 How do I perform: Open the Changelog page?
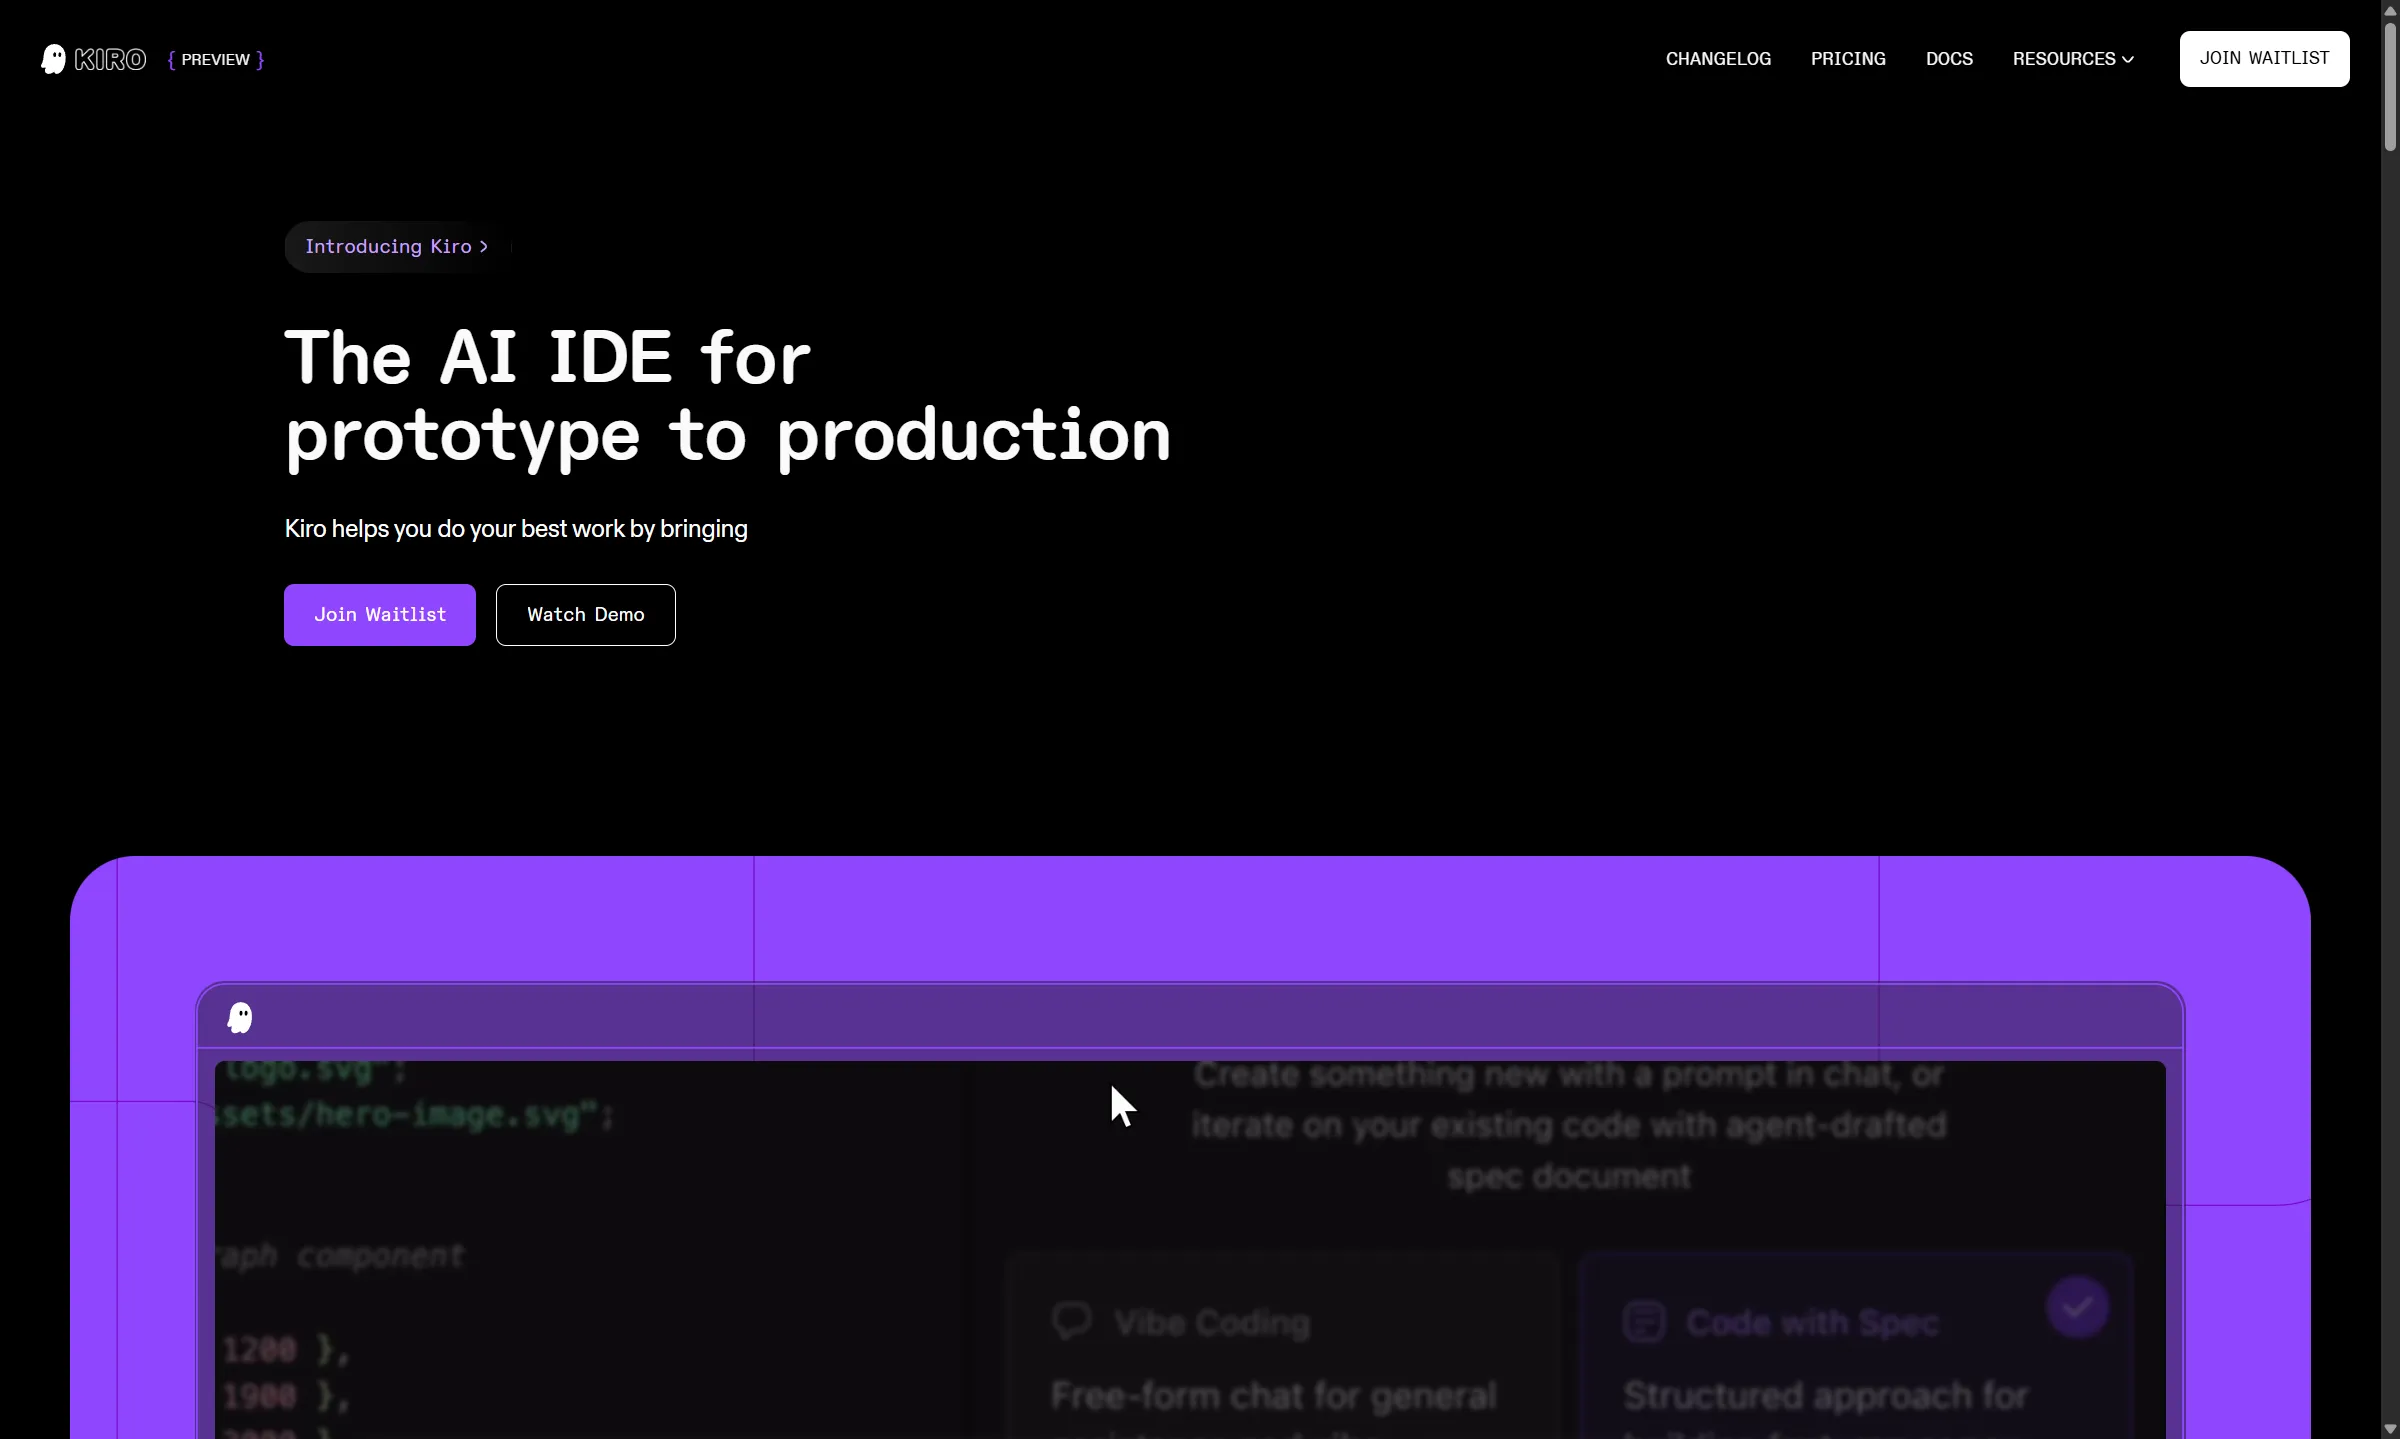tap(1718, 59)
